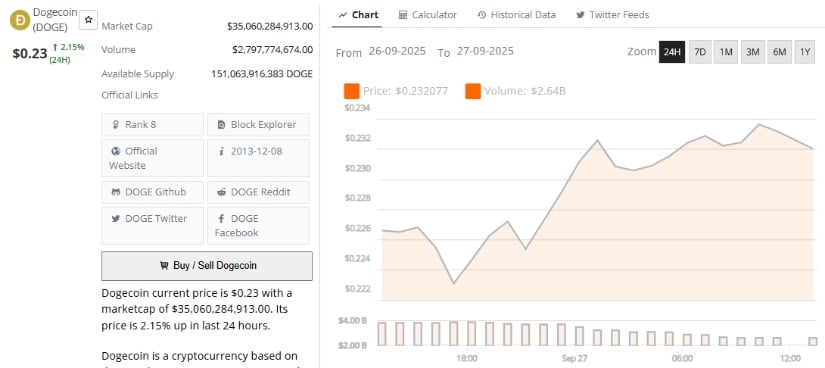Click the $0.23 current price
Screen dimensions: 825x368
[30, 53]
